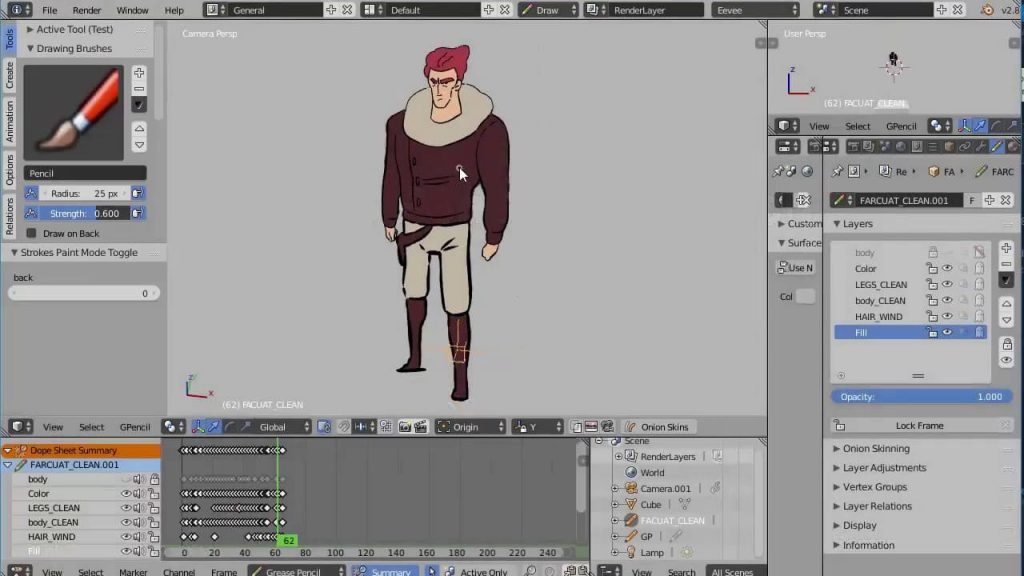Select the Camera.001 icon in the Outliner
This screenshot has height=576, width=1024.
click(x=630, y=488)
